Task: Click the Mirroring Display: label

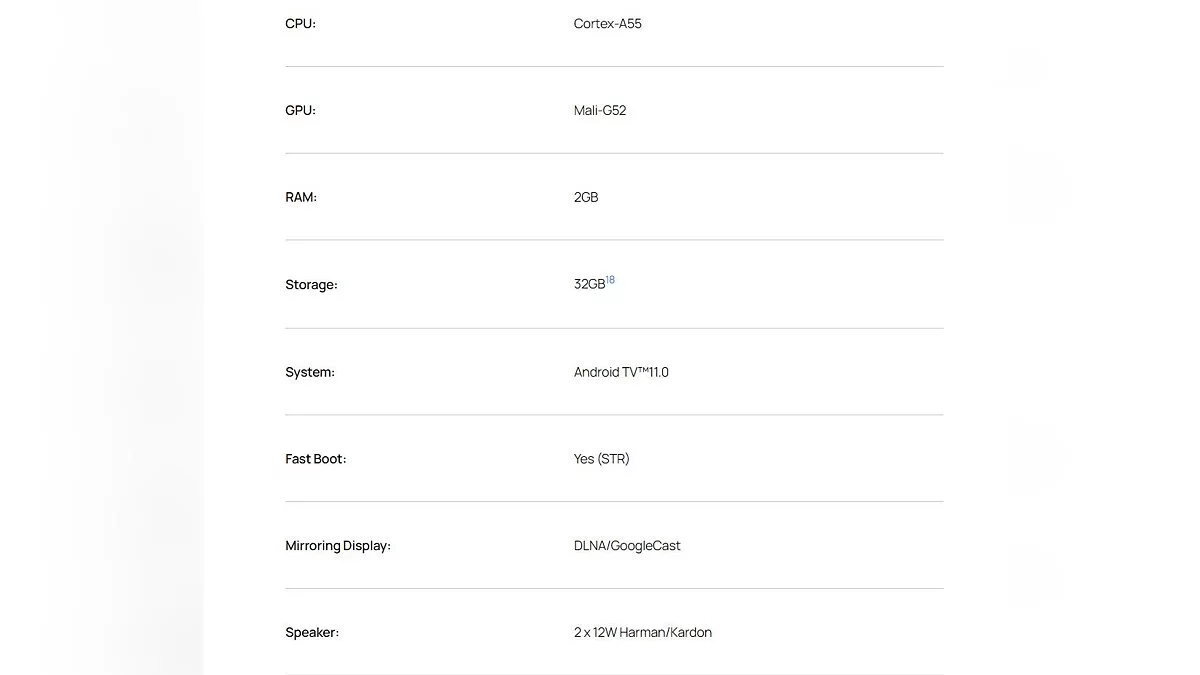Action: [338, 546]
